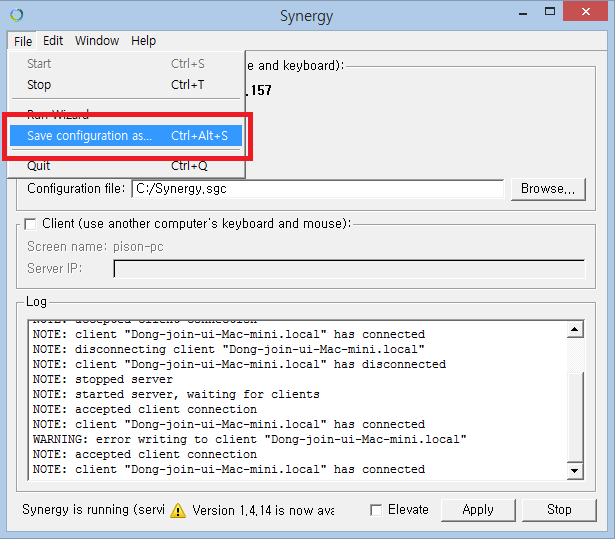Select Save configuration as... menu entry
Image resolution: width=615 pixels, height=539 pixels.
126,136
